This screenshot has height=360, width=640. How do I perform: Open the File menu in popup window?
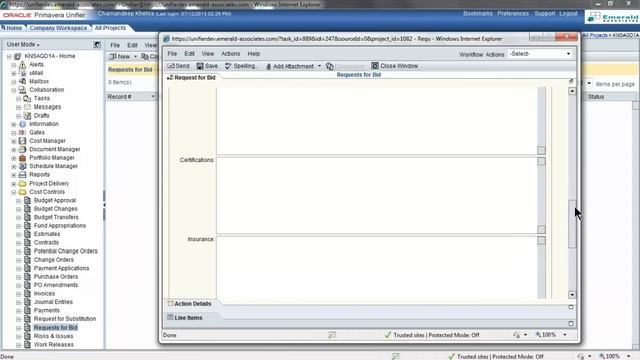pos(172,54)
